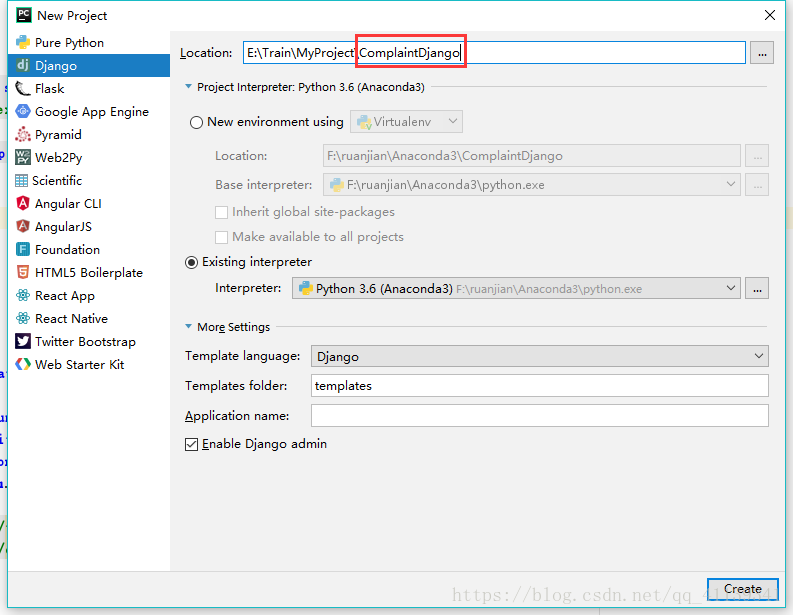The height and width of the screenshot is (615, 793).
Task: Pick the Google App Engine icon
Action: click(23, 111)
